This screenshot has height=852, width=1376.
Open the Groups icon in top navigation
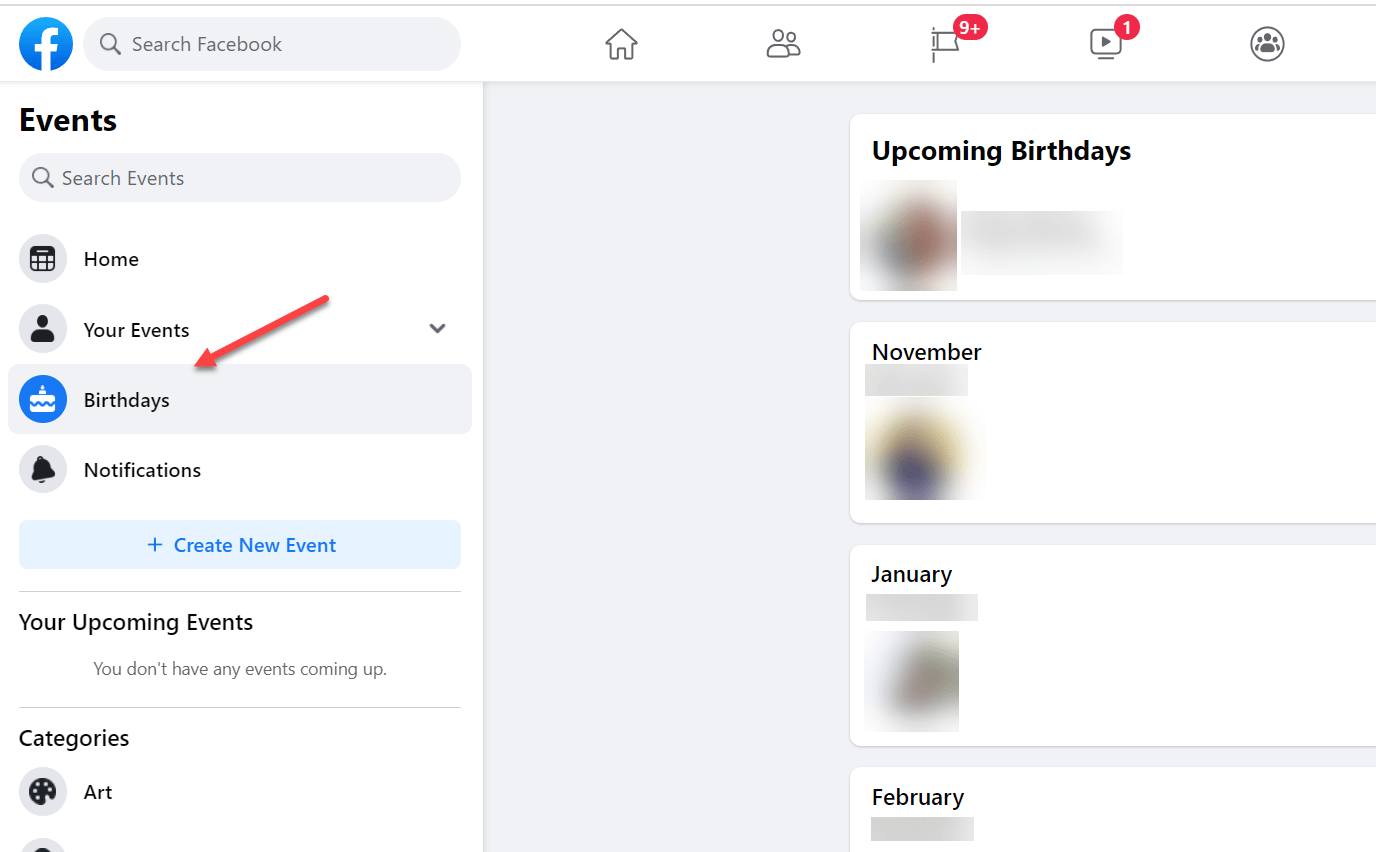(1267, 44)
